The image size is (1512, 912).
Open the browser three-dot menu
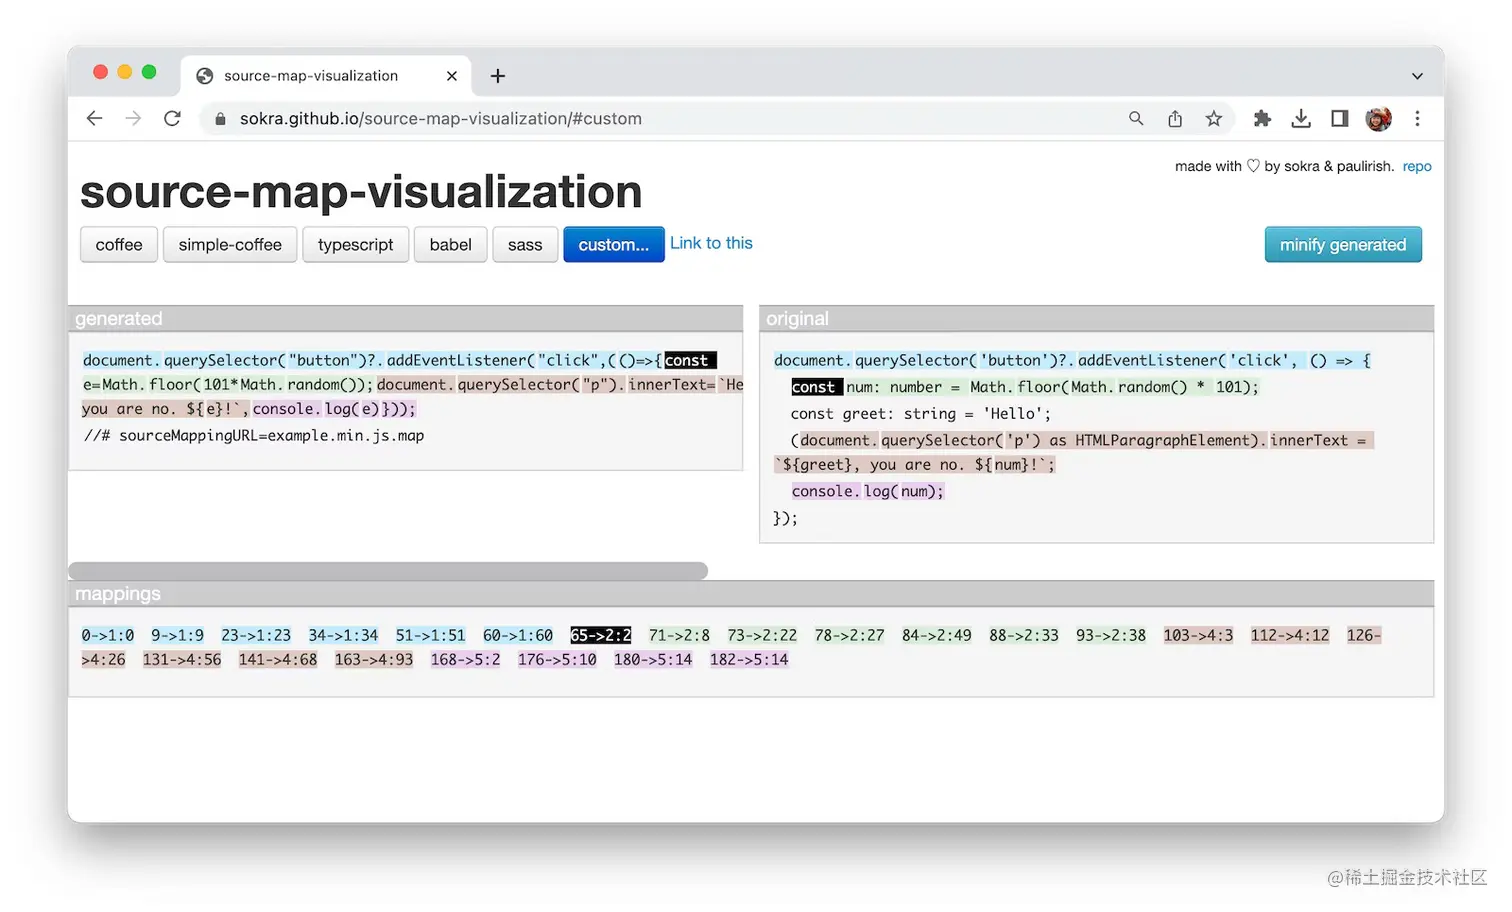pos(1417,118)
